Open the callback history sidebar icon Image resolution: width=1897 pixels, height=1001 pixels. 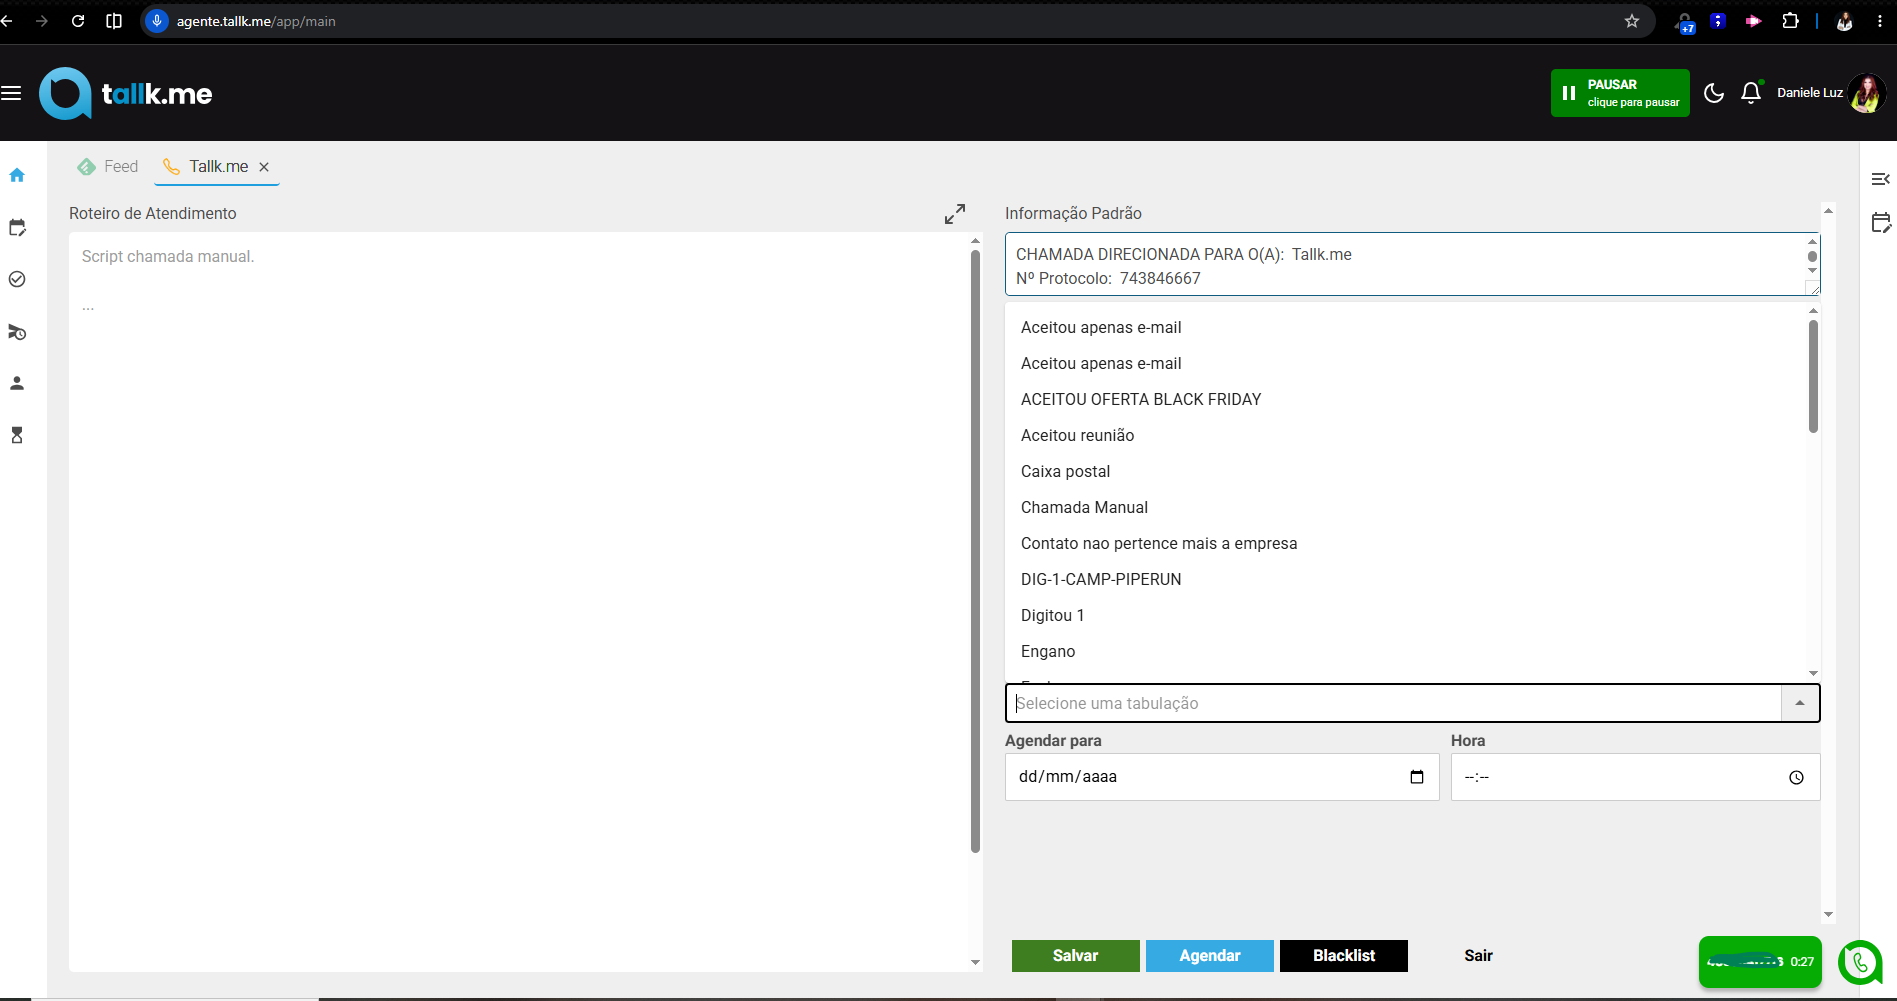click(x=17, y=332)
